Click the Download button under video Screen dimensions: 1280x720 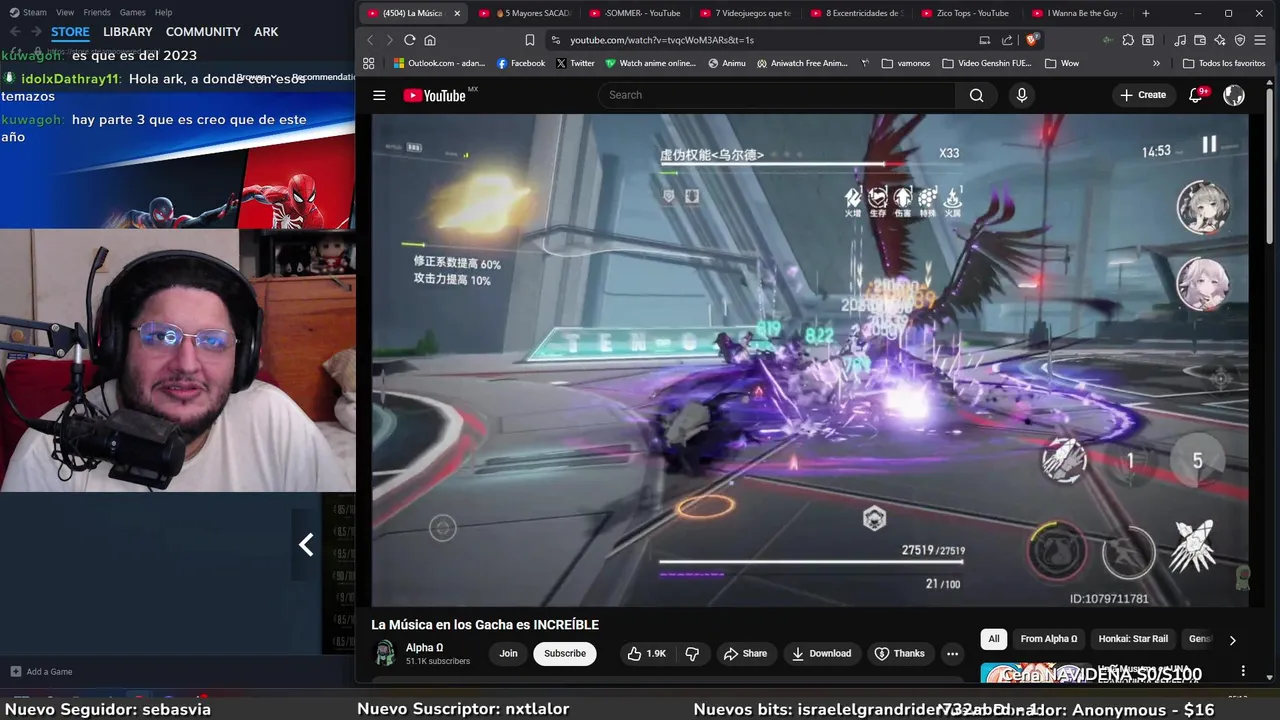click(821, 653)
